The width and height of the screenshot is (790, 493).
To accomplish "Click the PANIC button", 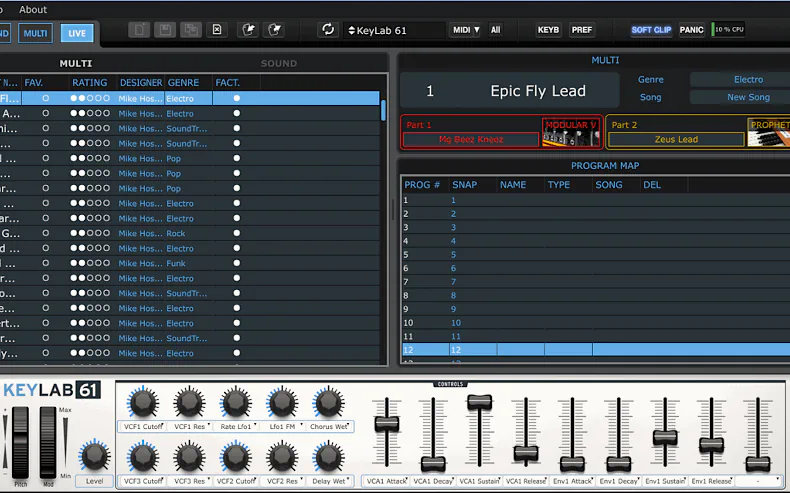I will 691,30.
